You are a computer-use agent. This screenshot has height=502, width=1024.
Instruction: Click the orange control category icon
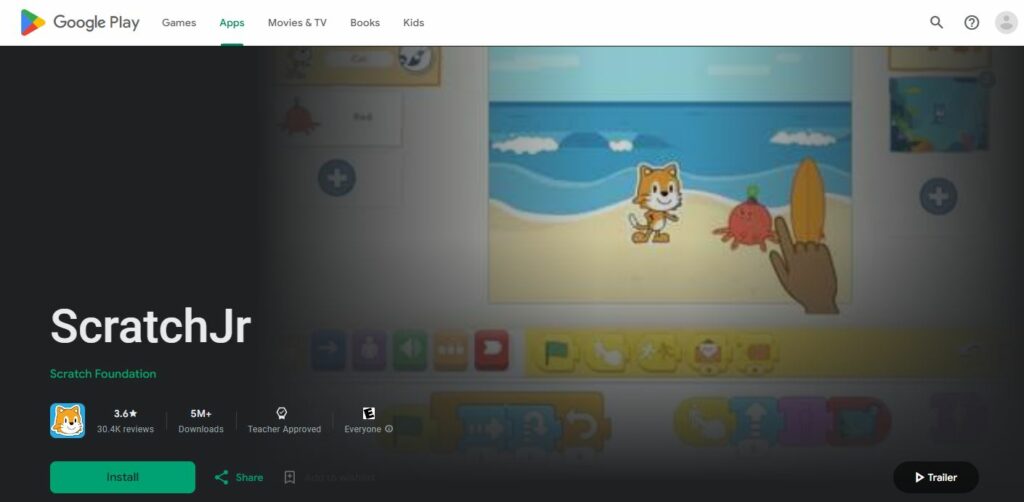pyautogui.click(x=451, y=351)
